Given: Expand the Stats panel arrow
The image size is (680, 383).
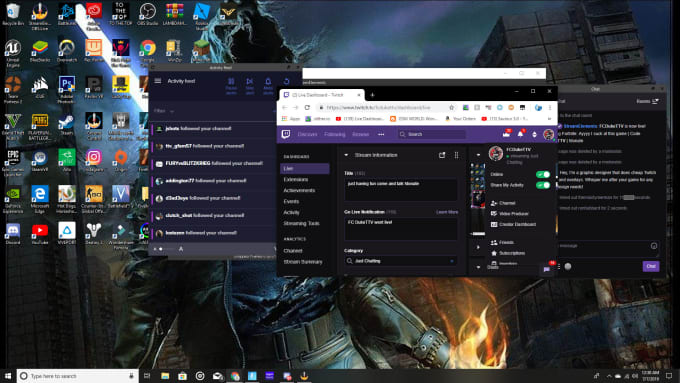Looking at the screenshot, I should click(x=478, y=267).
